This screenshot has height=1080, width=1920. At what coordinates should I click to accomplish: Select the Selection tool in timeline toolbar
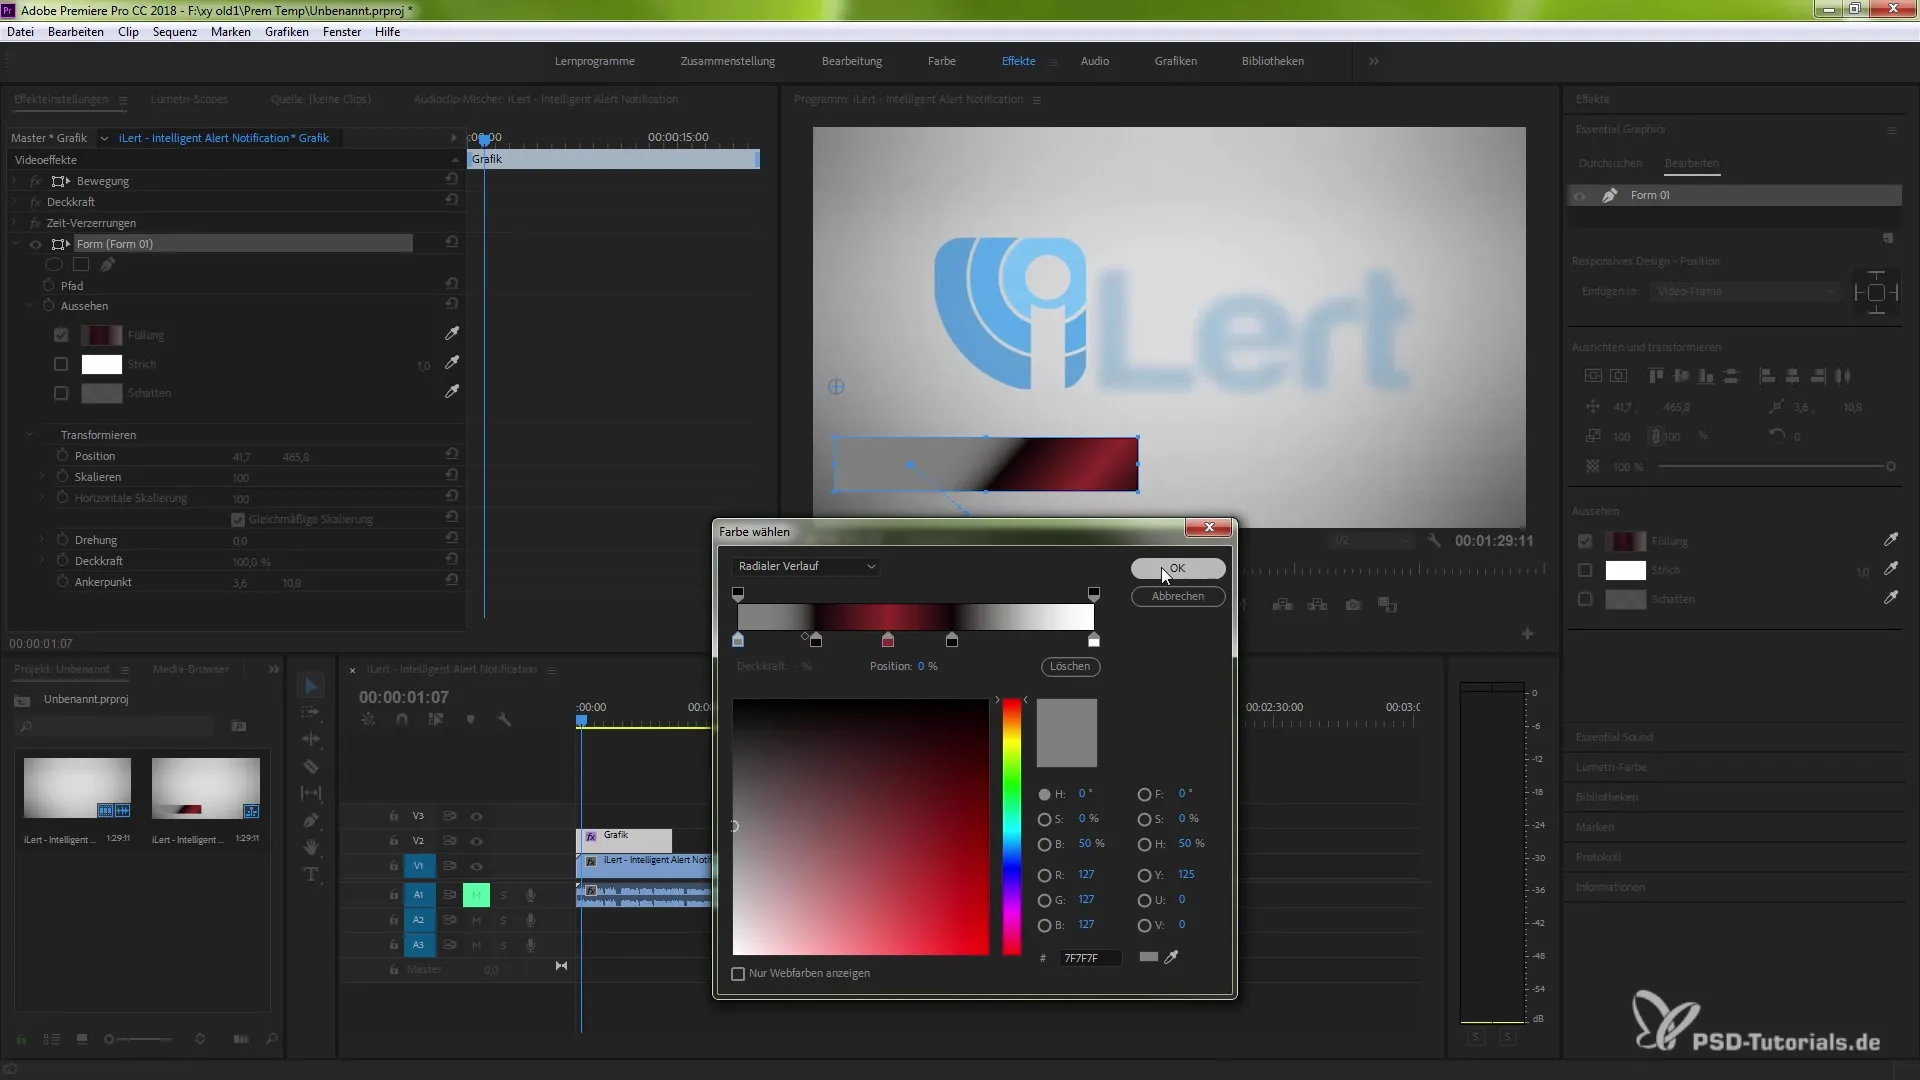311,686
